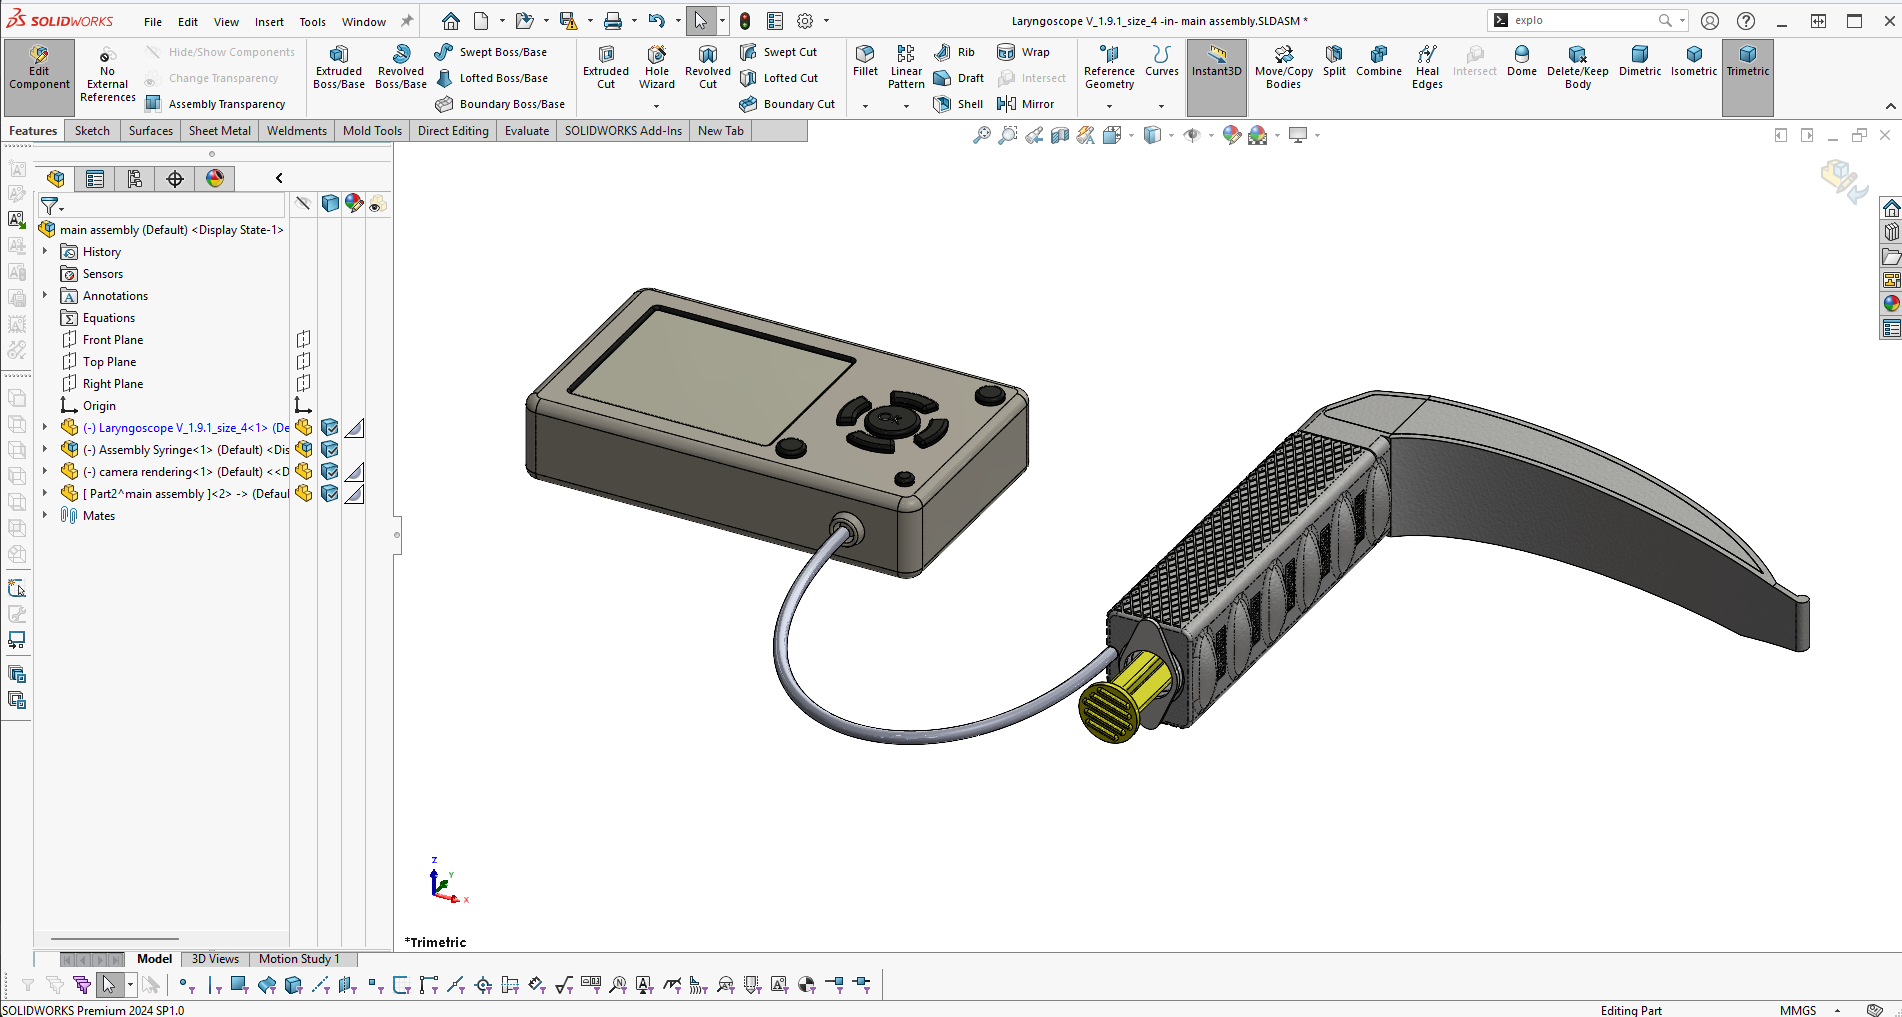Open Sheet Metal tab
Image resolution: width=1902 pixels, height=1017 pixels.
click(x=220, y=131)
